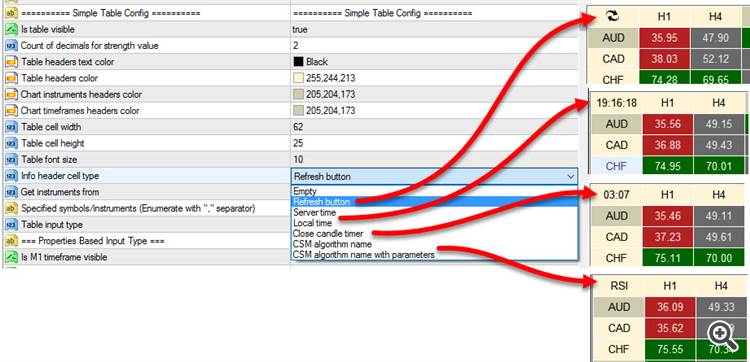The image size is (750, 362).
Task: Click the color icon beside 'Table headers text color'
Action: click(11, 62)
